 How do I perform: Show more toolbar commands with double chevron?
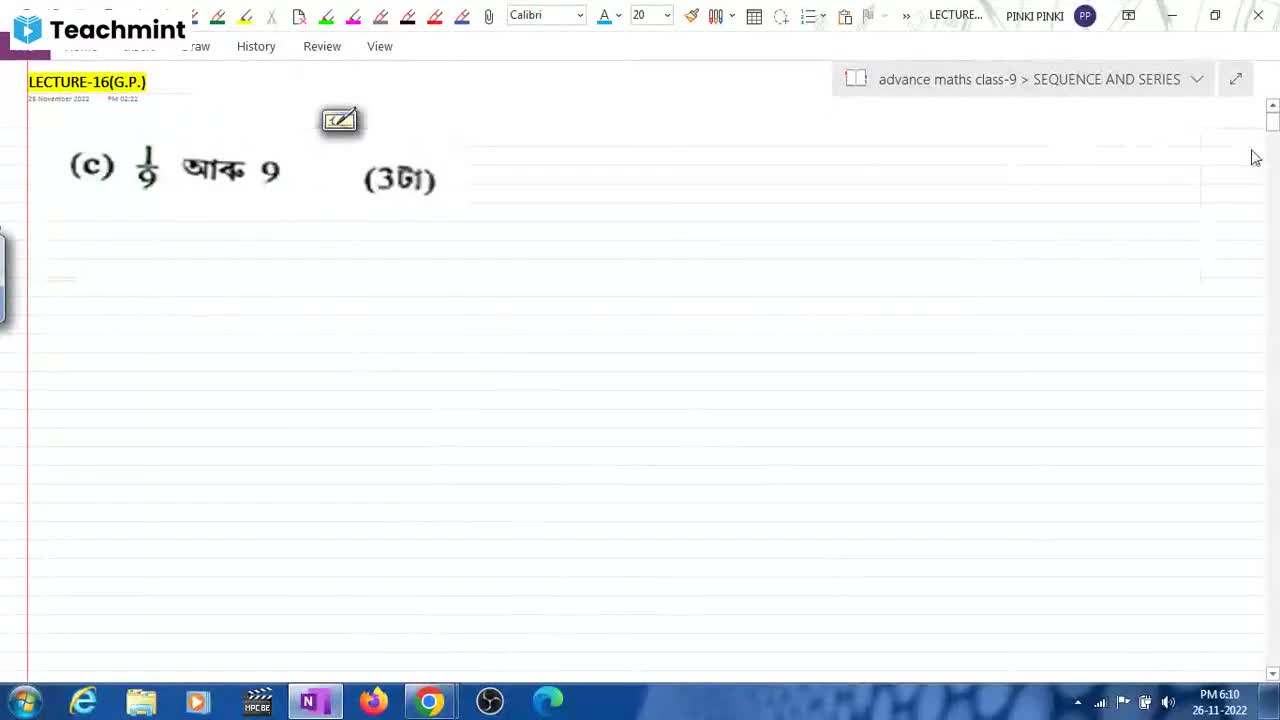click(x=906, y=16)
